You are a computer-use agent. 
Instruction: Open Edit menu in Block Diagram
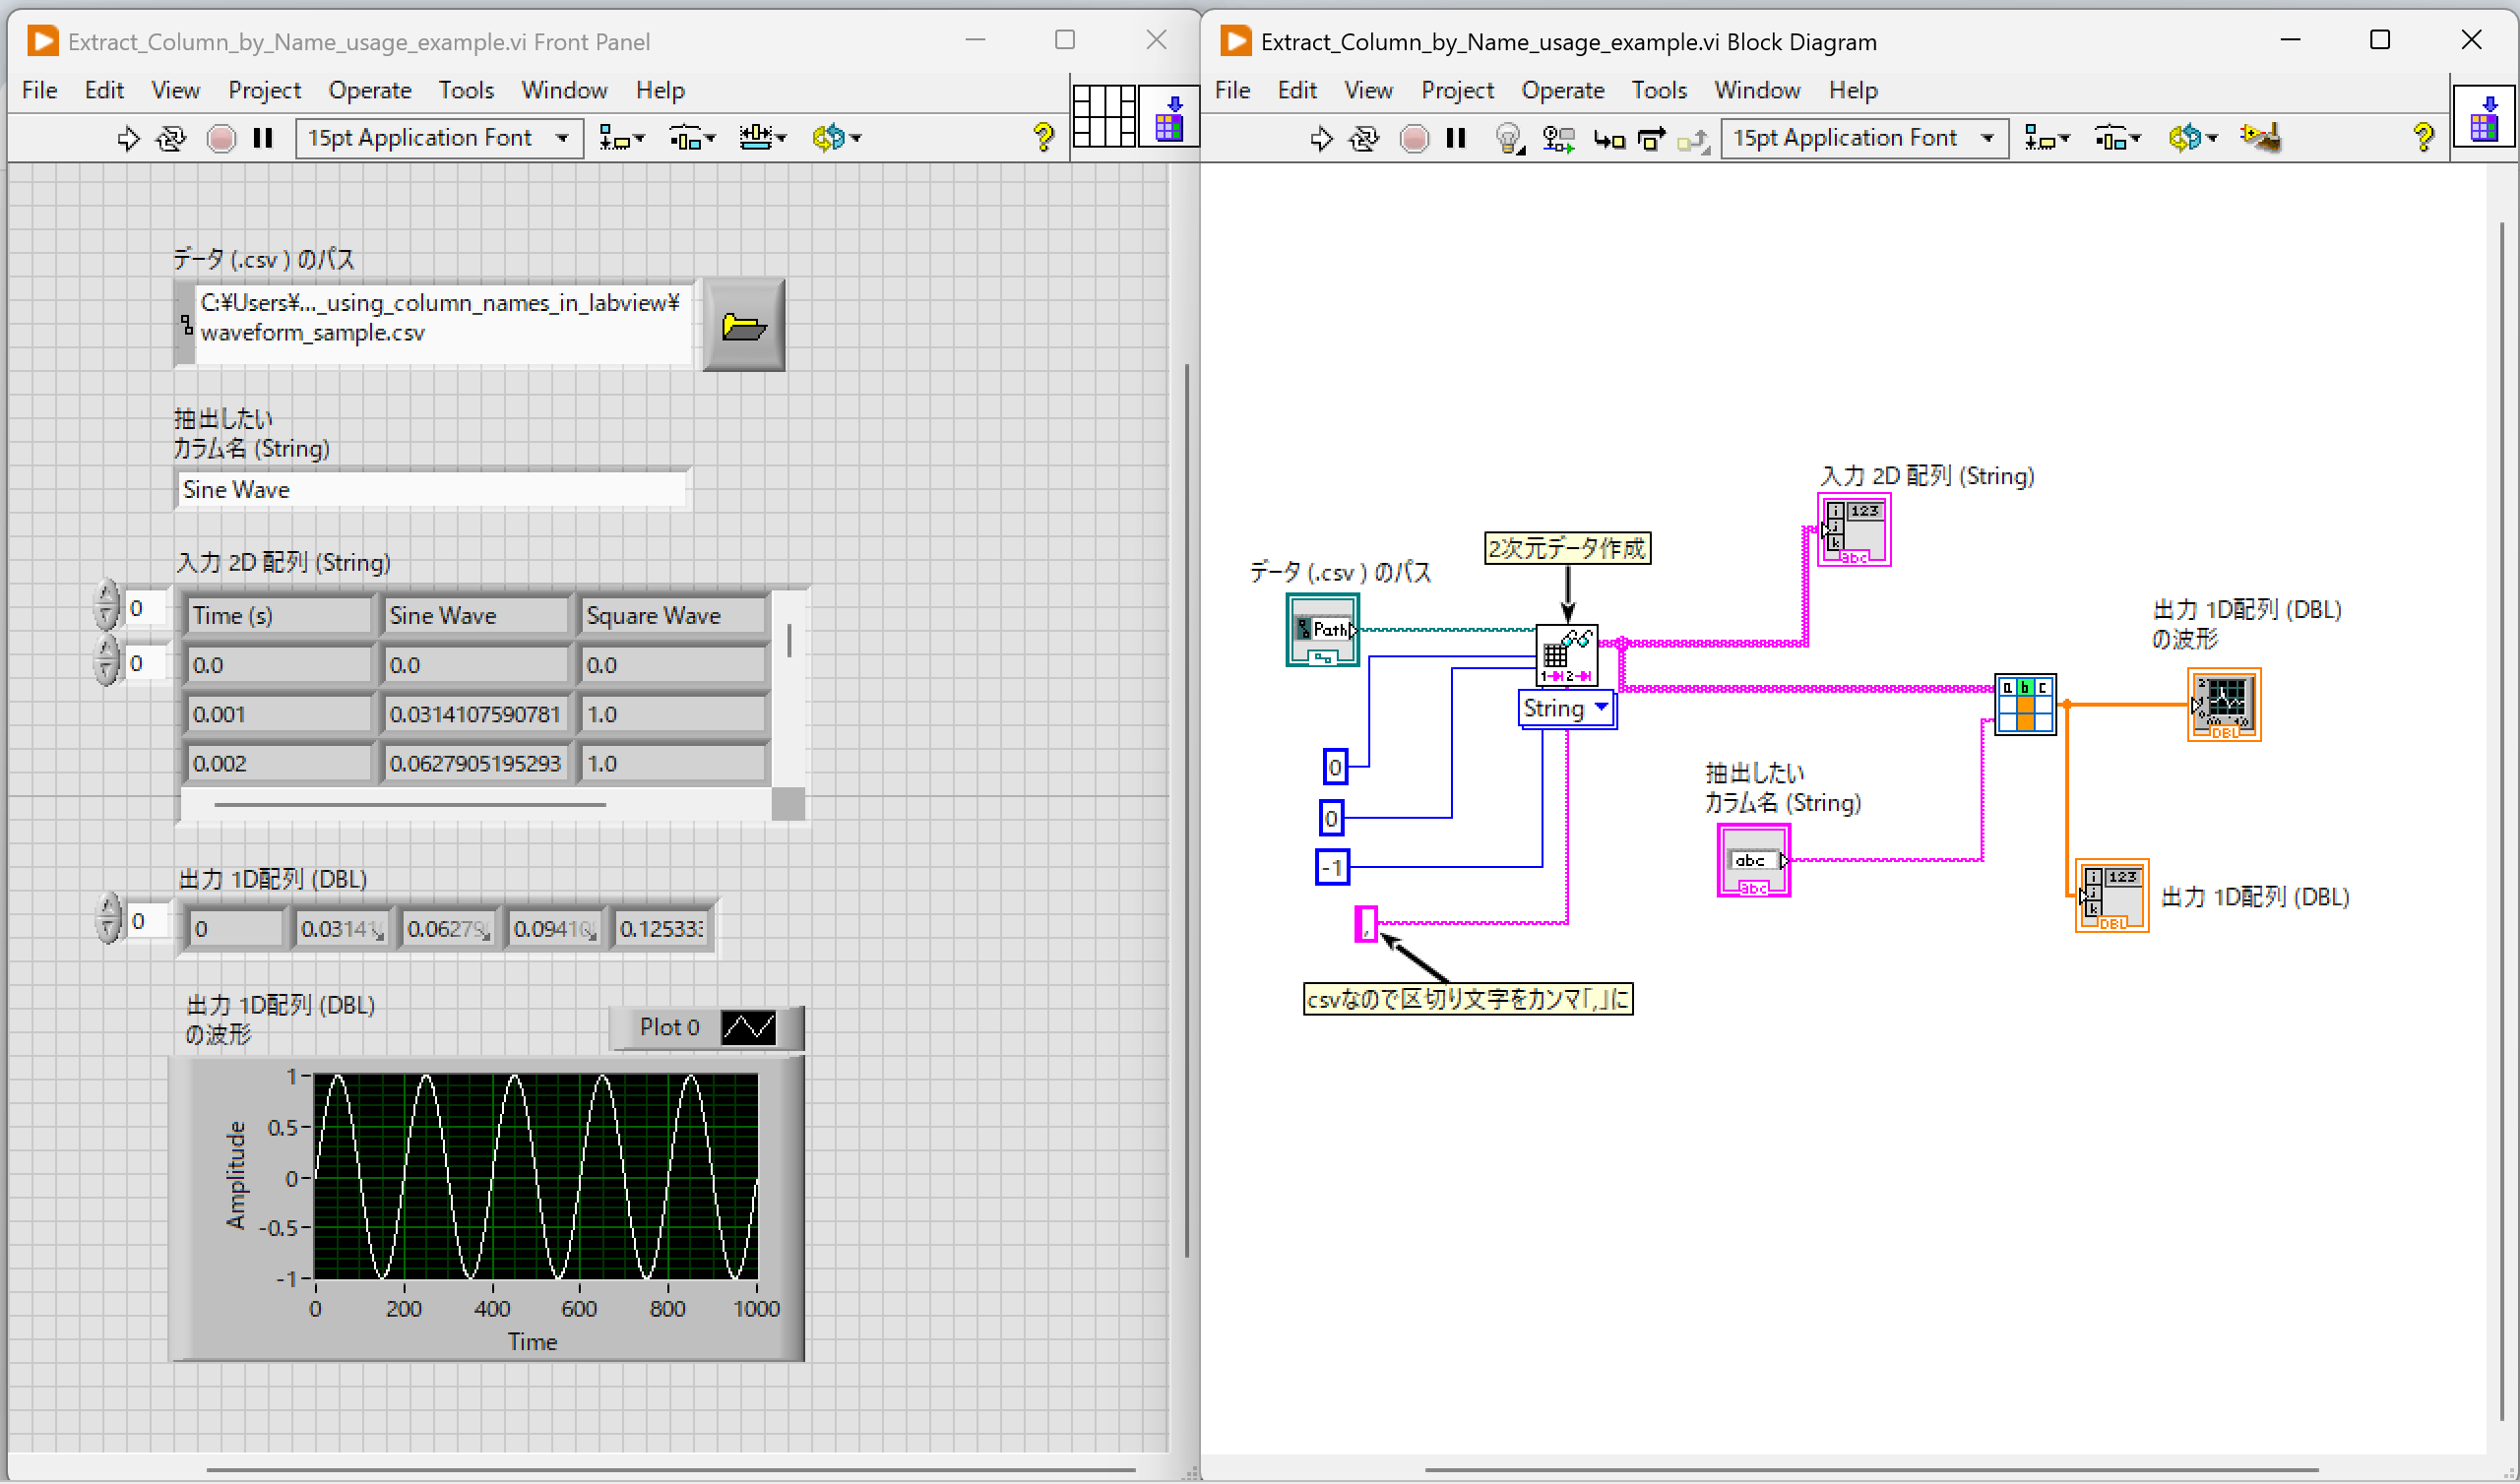(x=1297, y=90)
